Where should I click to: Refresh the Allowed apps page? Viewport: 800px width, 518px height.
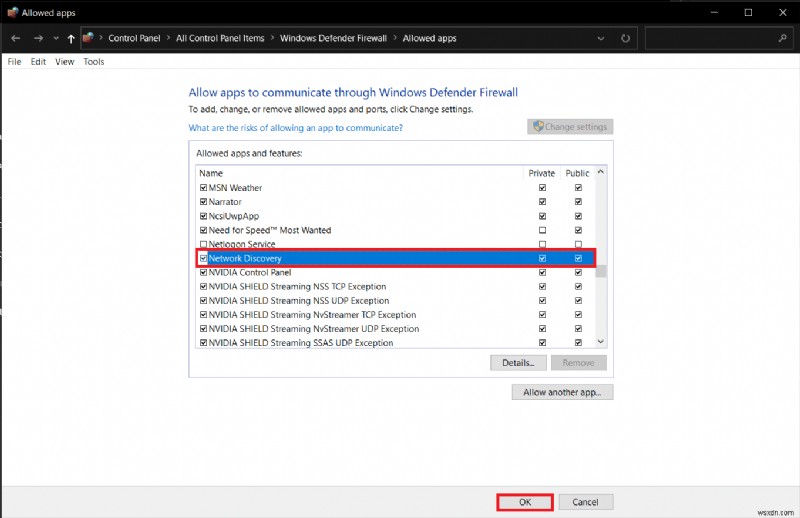[626, 38]
